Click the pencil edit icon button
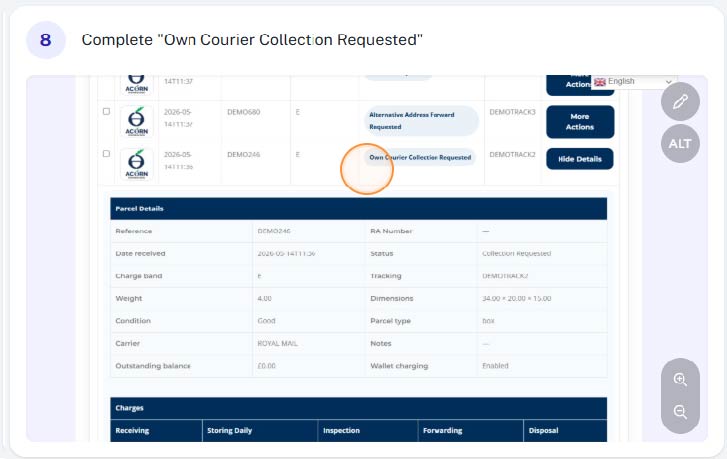The width and height of the screenshot is (727, 459). tap(680, 102)
